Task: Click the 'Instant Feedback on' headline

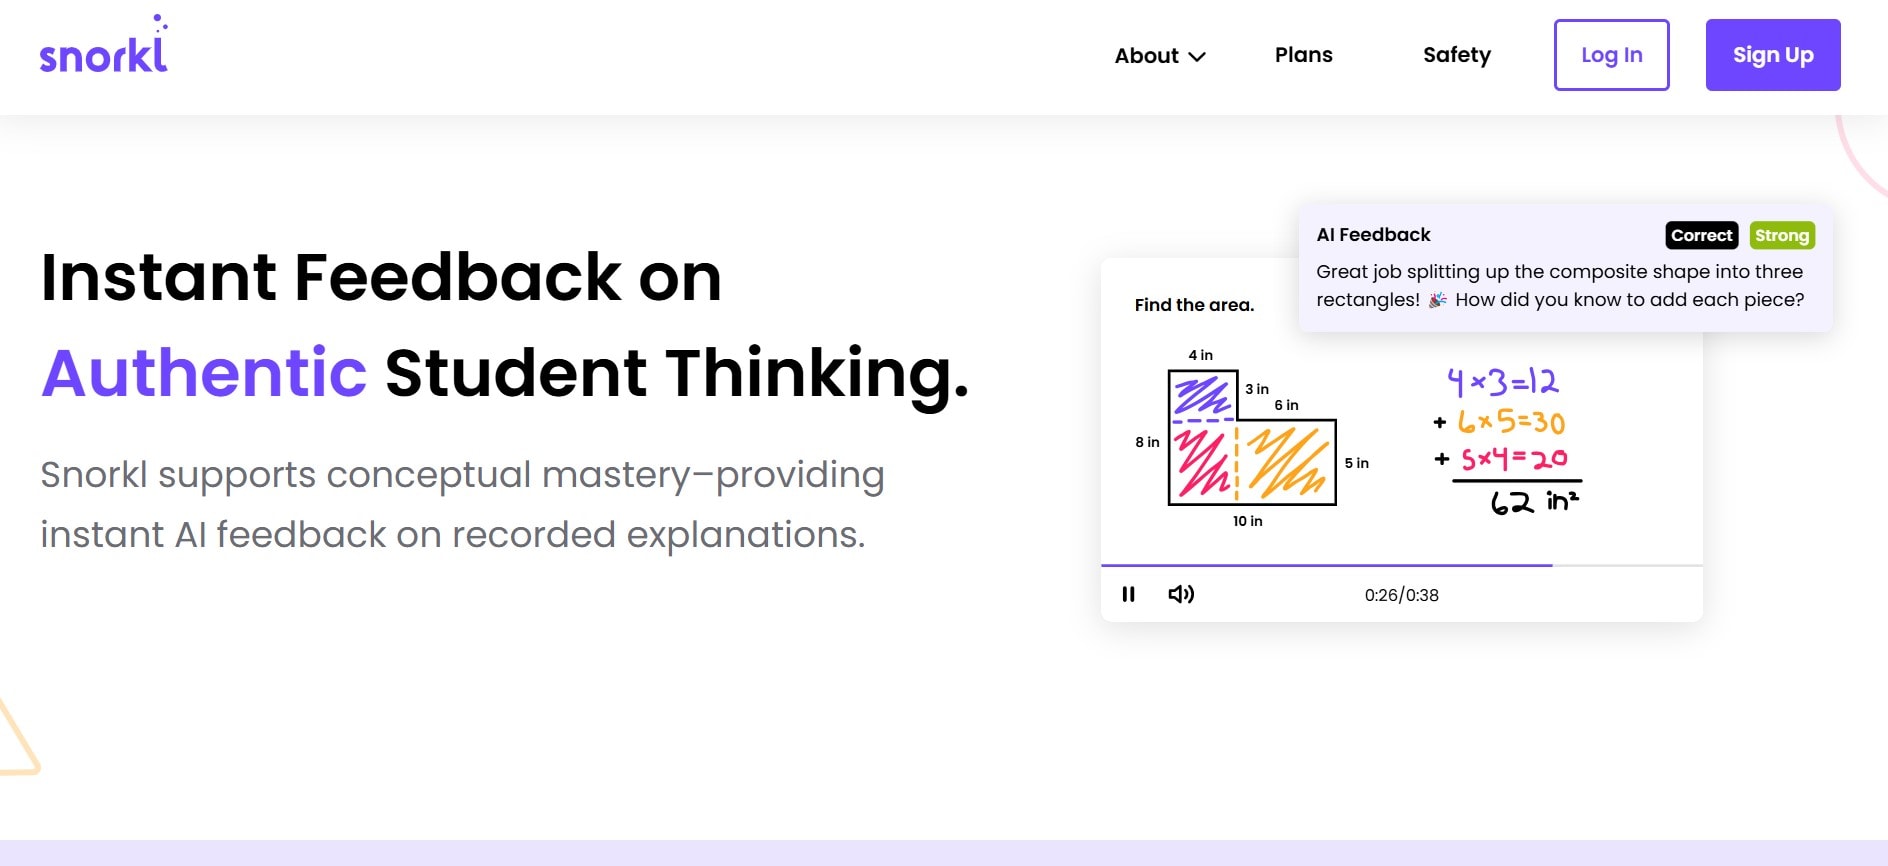Action: pos(381,277)
